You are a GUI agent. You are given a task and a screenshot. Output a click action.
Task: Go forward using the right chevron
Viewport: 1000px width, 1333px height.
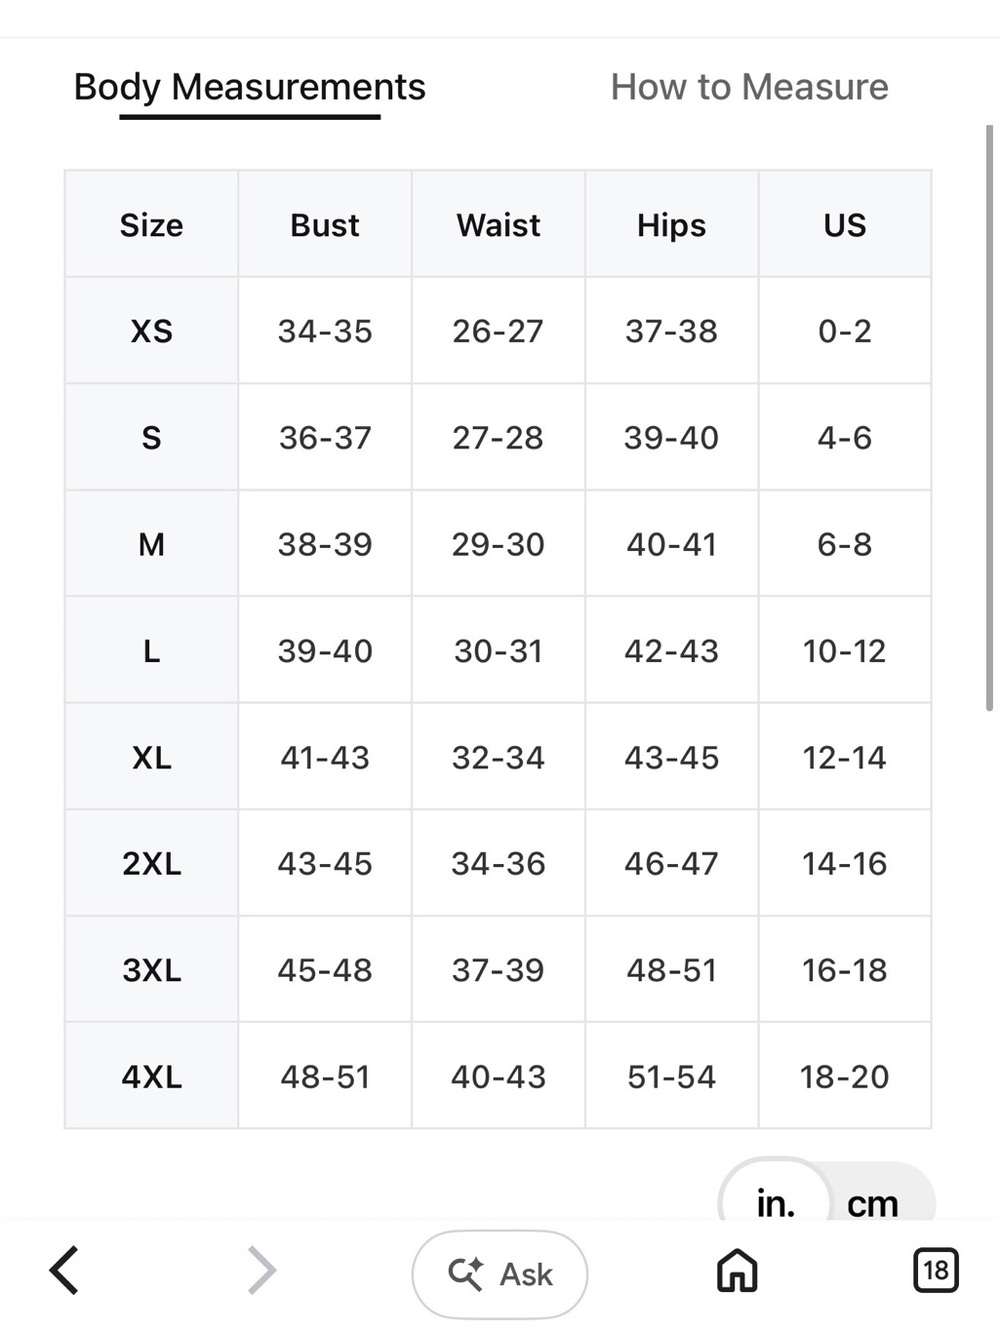click(261, 1271)
